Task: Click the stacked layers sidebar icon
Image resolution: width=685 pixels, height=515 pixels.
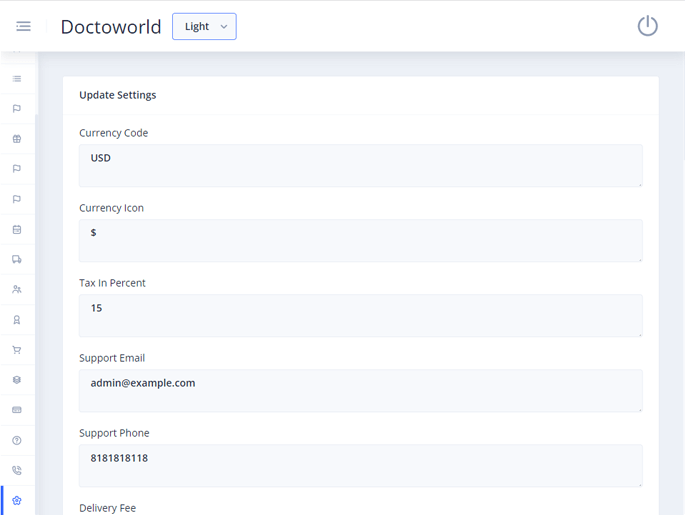Action: pyautogui.click(x=17, y=380)
